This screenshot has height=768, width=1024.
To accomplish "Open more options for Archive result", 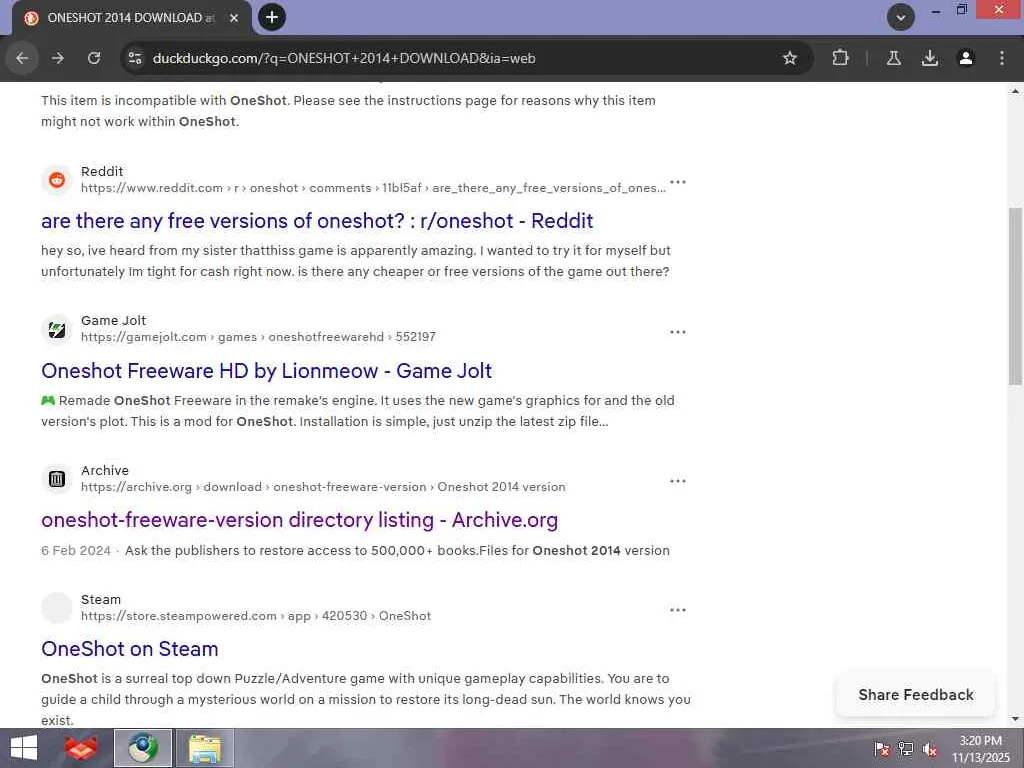I will (x=678, y=481).
